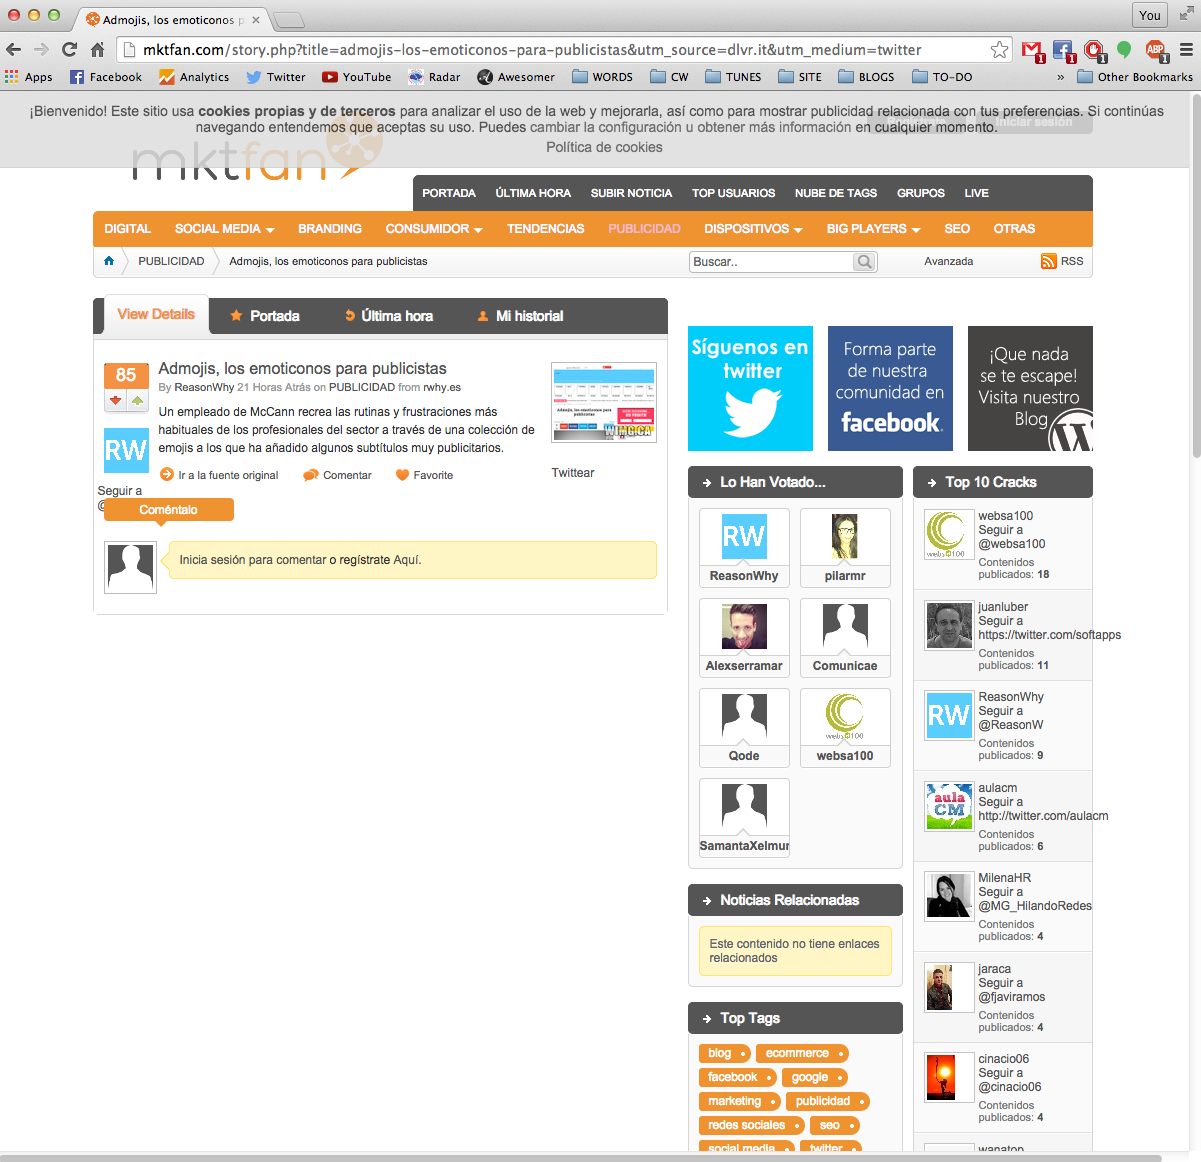
Task: Open the Analytics bookmark
Action: [x=194, y=77]
